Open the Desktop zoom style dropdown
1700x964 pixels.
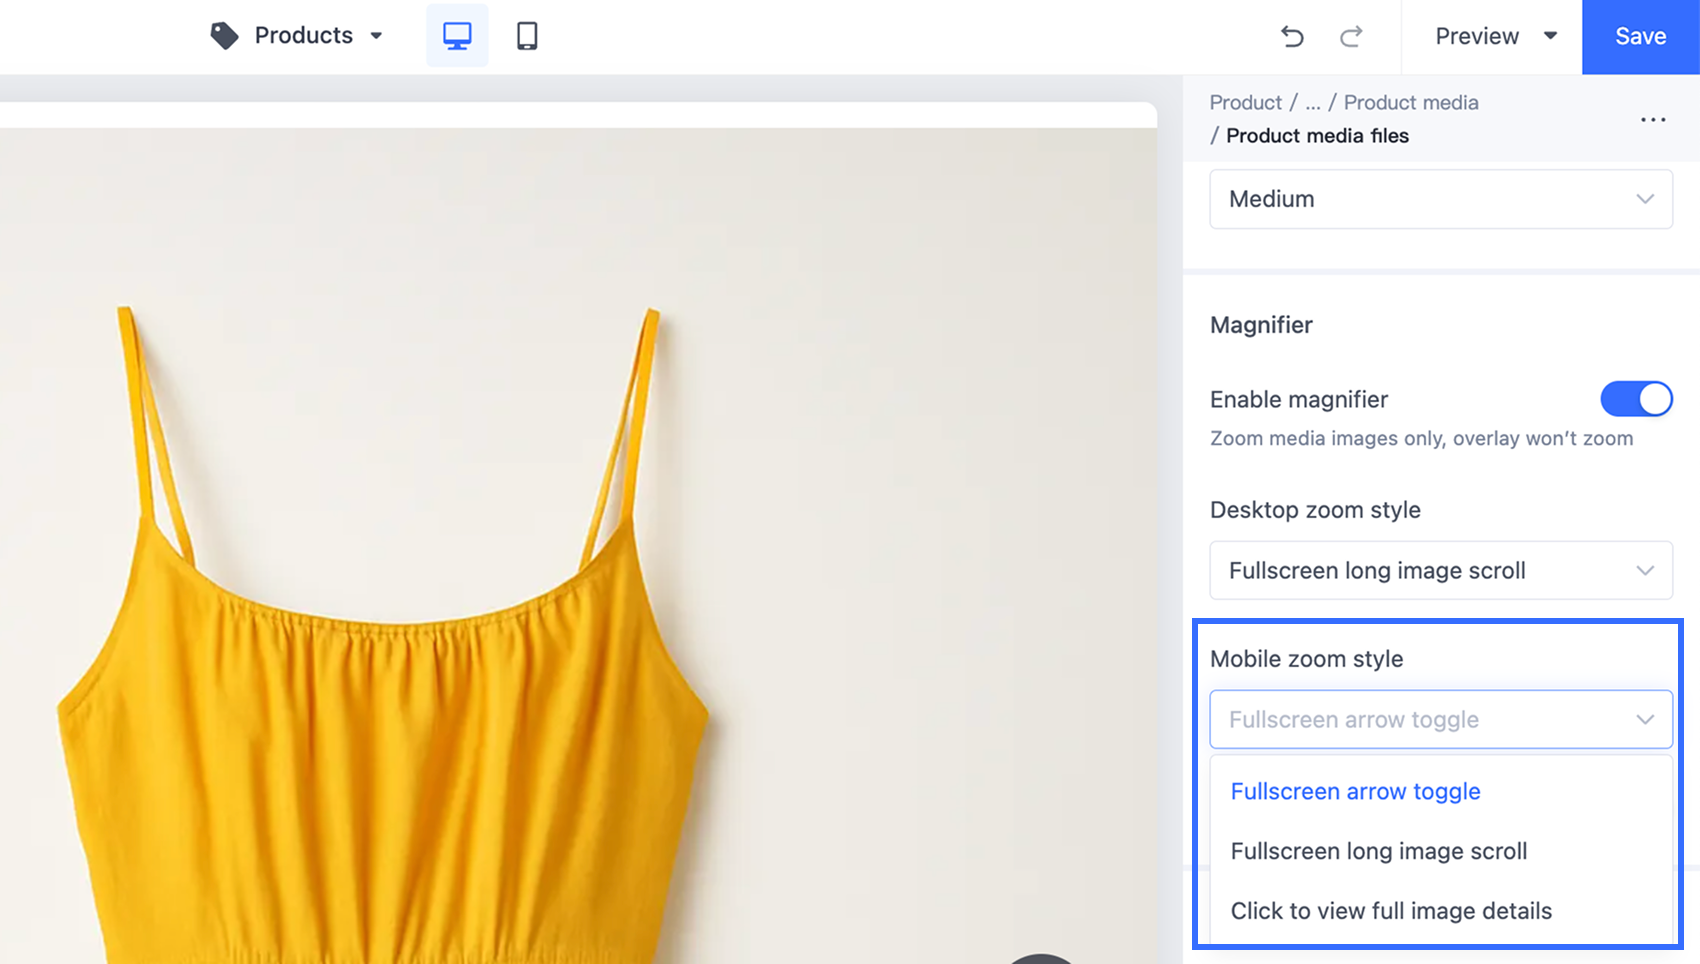1440,570
